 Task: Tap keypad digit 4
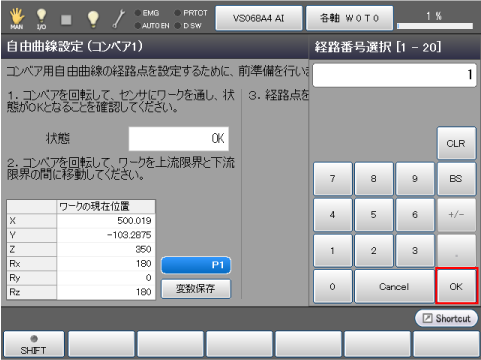332,215
